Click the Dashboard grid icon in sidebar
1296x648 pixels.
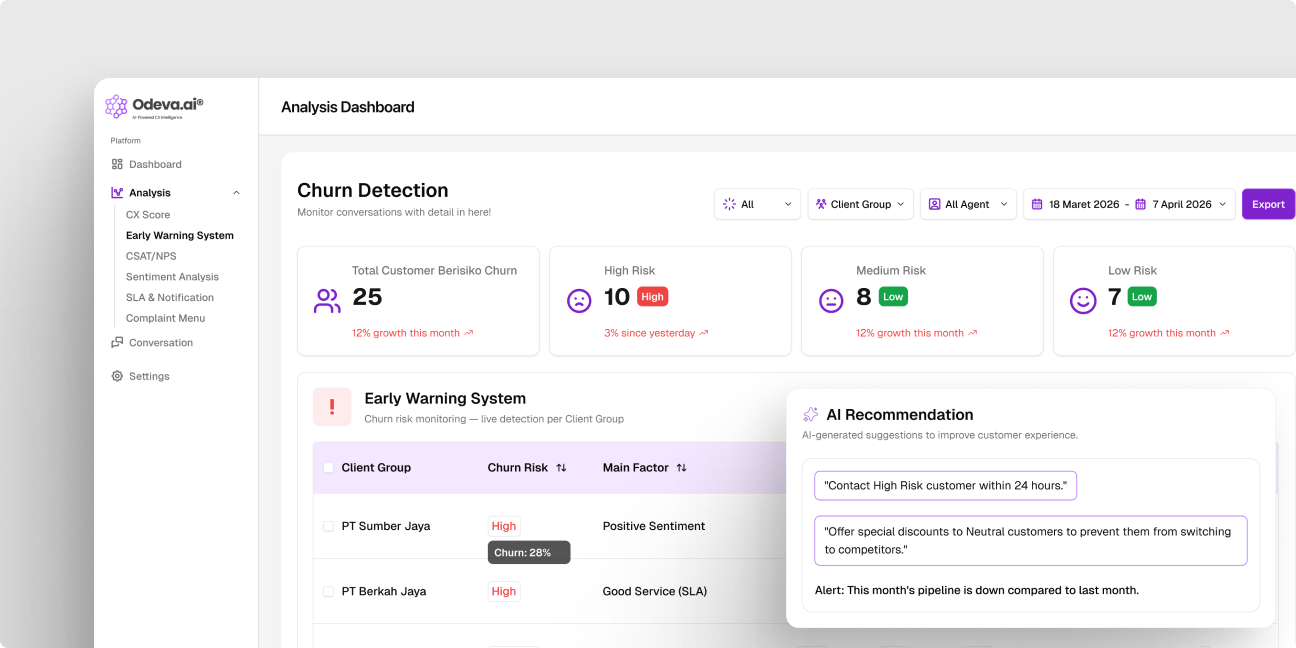117,164
